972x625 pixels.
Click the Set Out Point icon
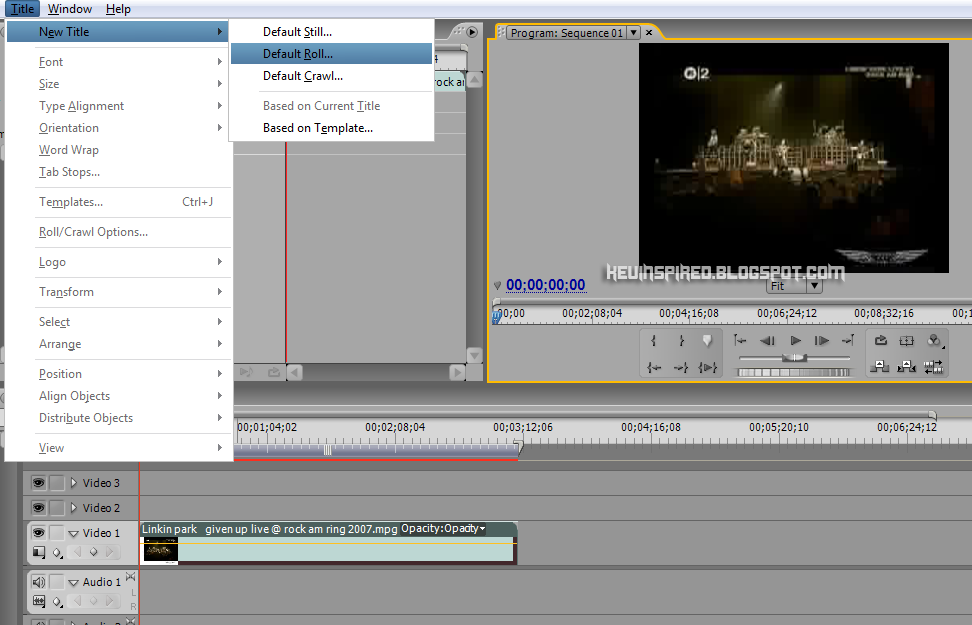tap(683, 339)
